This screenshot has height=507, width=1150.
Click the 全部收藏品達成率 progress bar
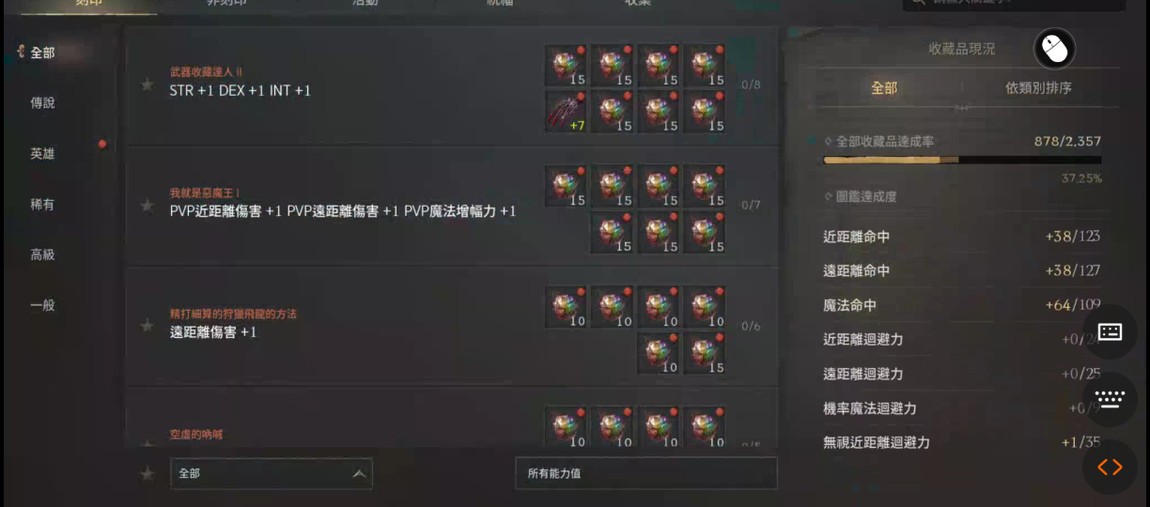click(x=962, y=159)
